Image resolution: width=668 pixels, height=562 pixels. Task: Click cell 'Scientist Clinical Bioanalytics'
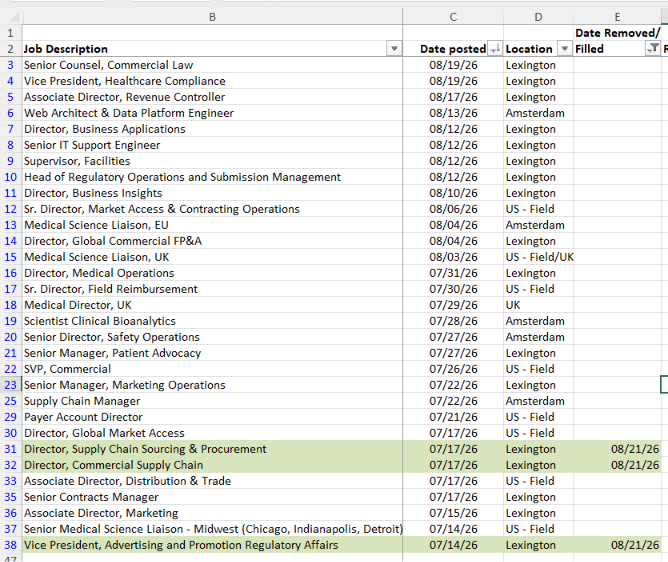click(x=212, y=321)
